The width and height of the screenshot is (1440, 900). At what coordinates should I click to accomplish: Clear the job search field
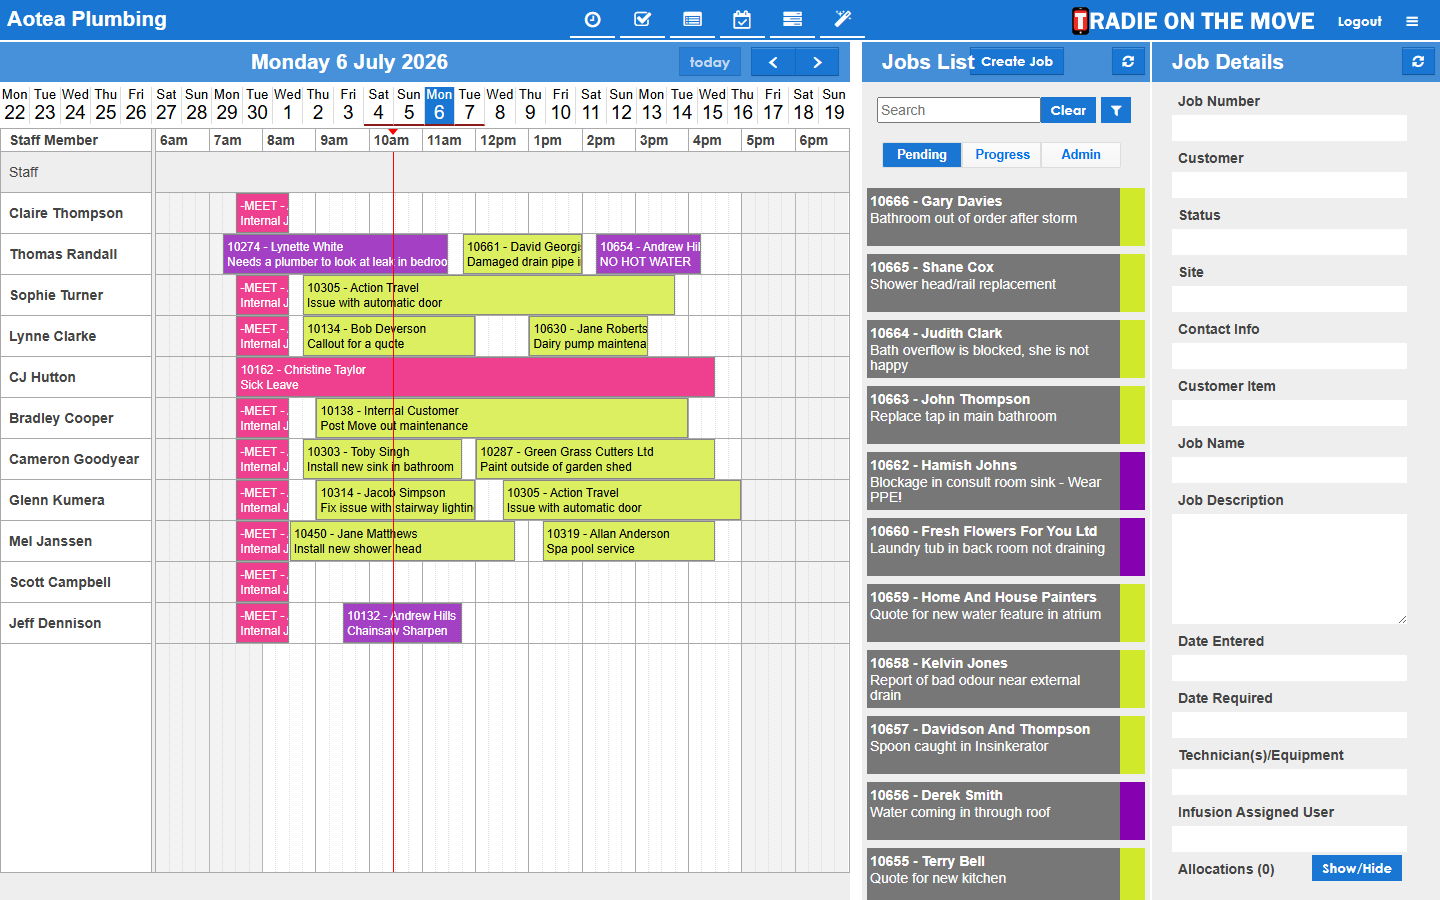point(1068,110)
